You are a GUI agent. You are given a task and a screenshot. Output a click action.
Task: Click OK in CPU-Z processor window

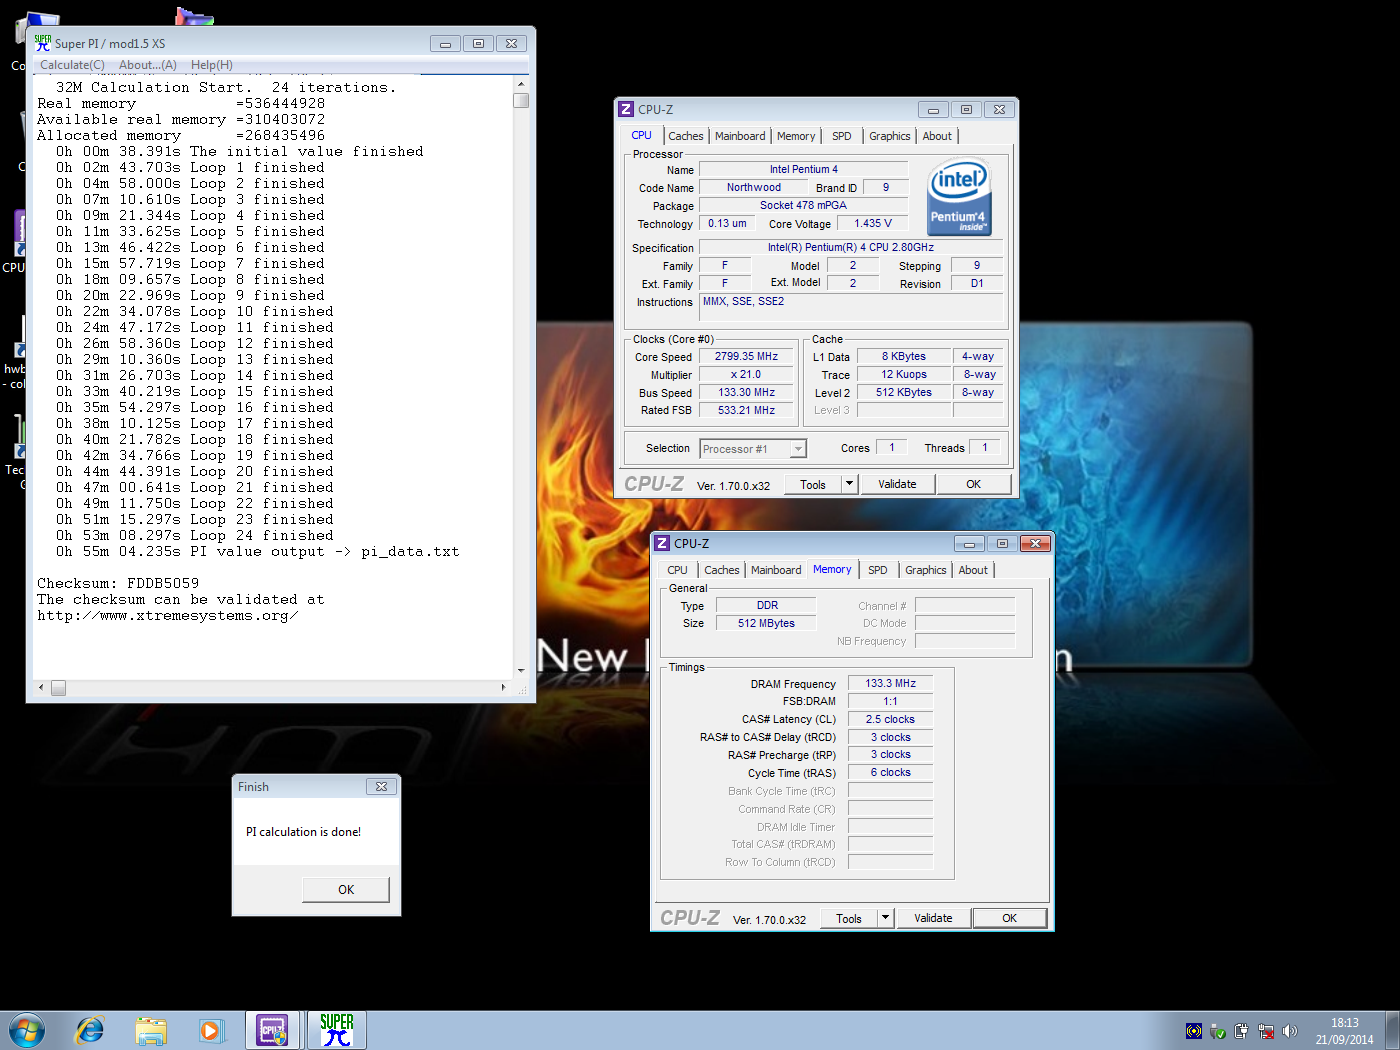point(974,484)
